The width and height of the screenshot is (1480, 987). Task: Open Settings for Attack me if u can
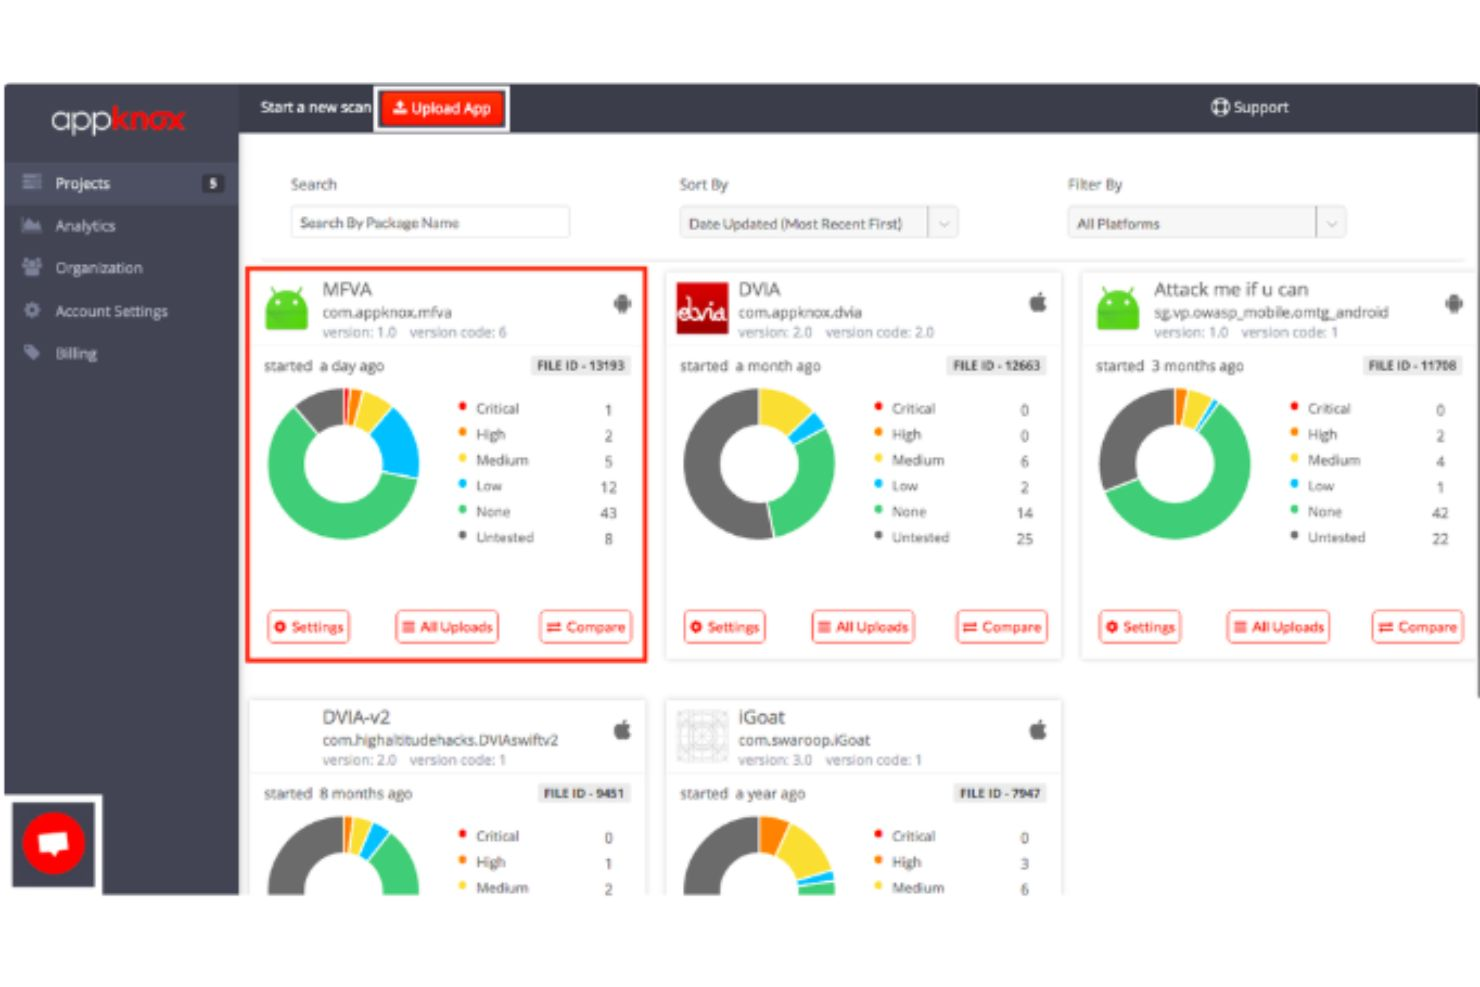point(1140,627)
